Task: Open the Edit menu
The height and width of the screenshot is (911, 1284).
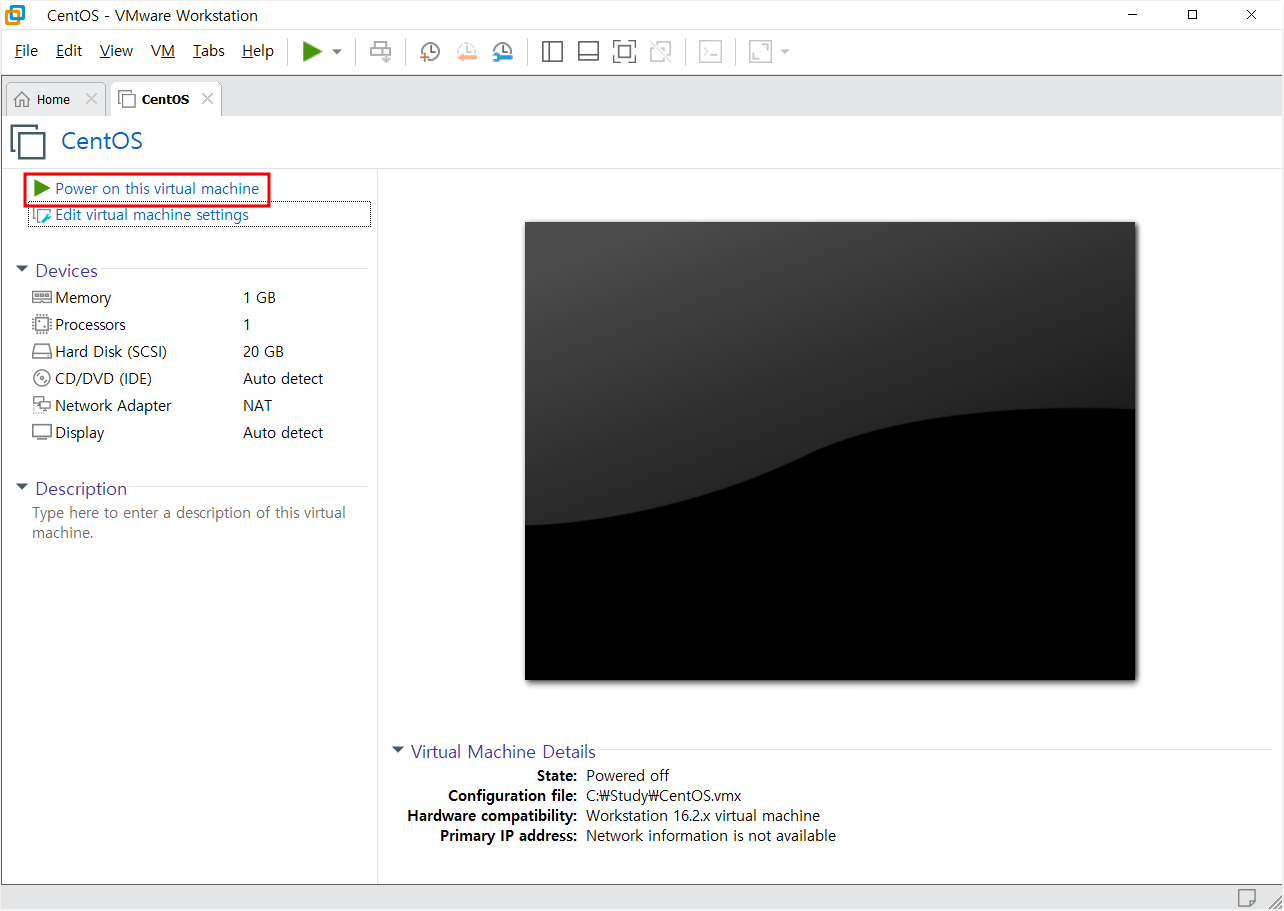Action: [x=69, y=51]
